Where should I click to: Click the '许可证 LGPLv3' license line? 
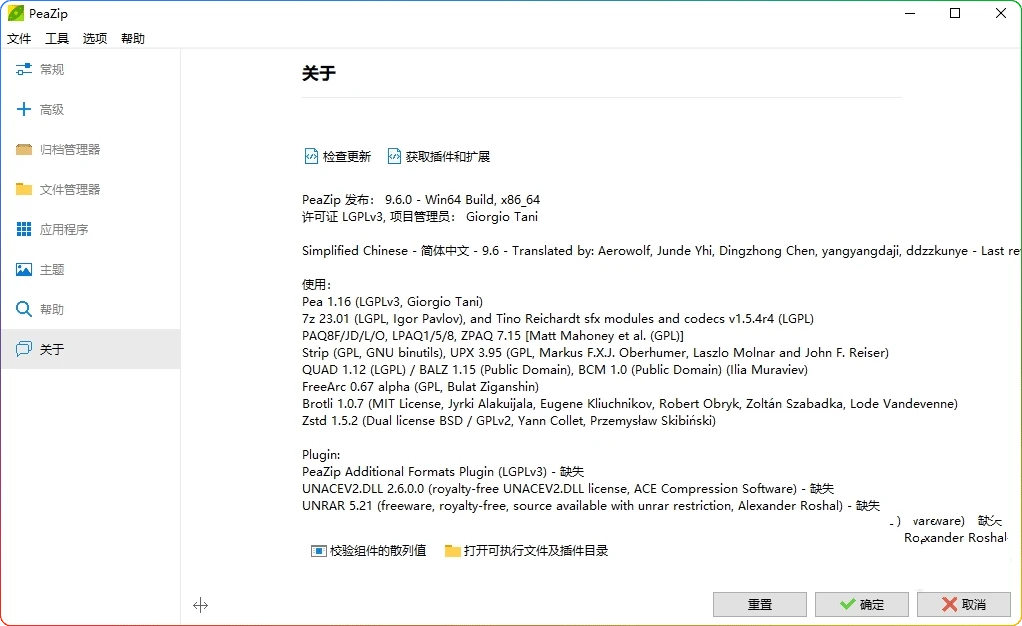[x=420, y=216]
